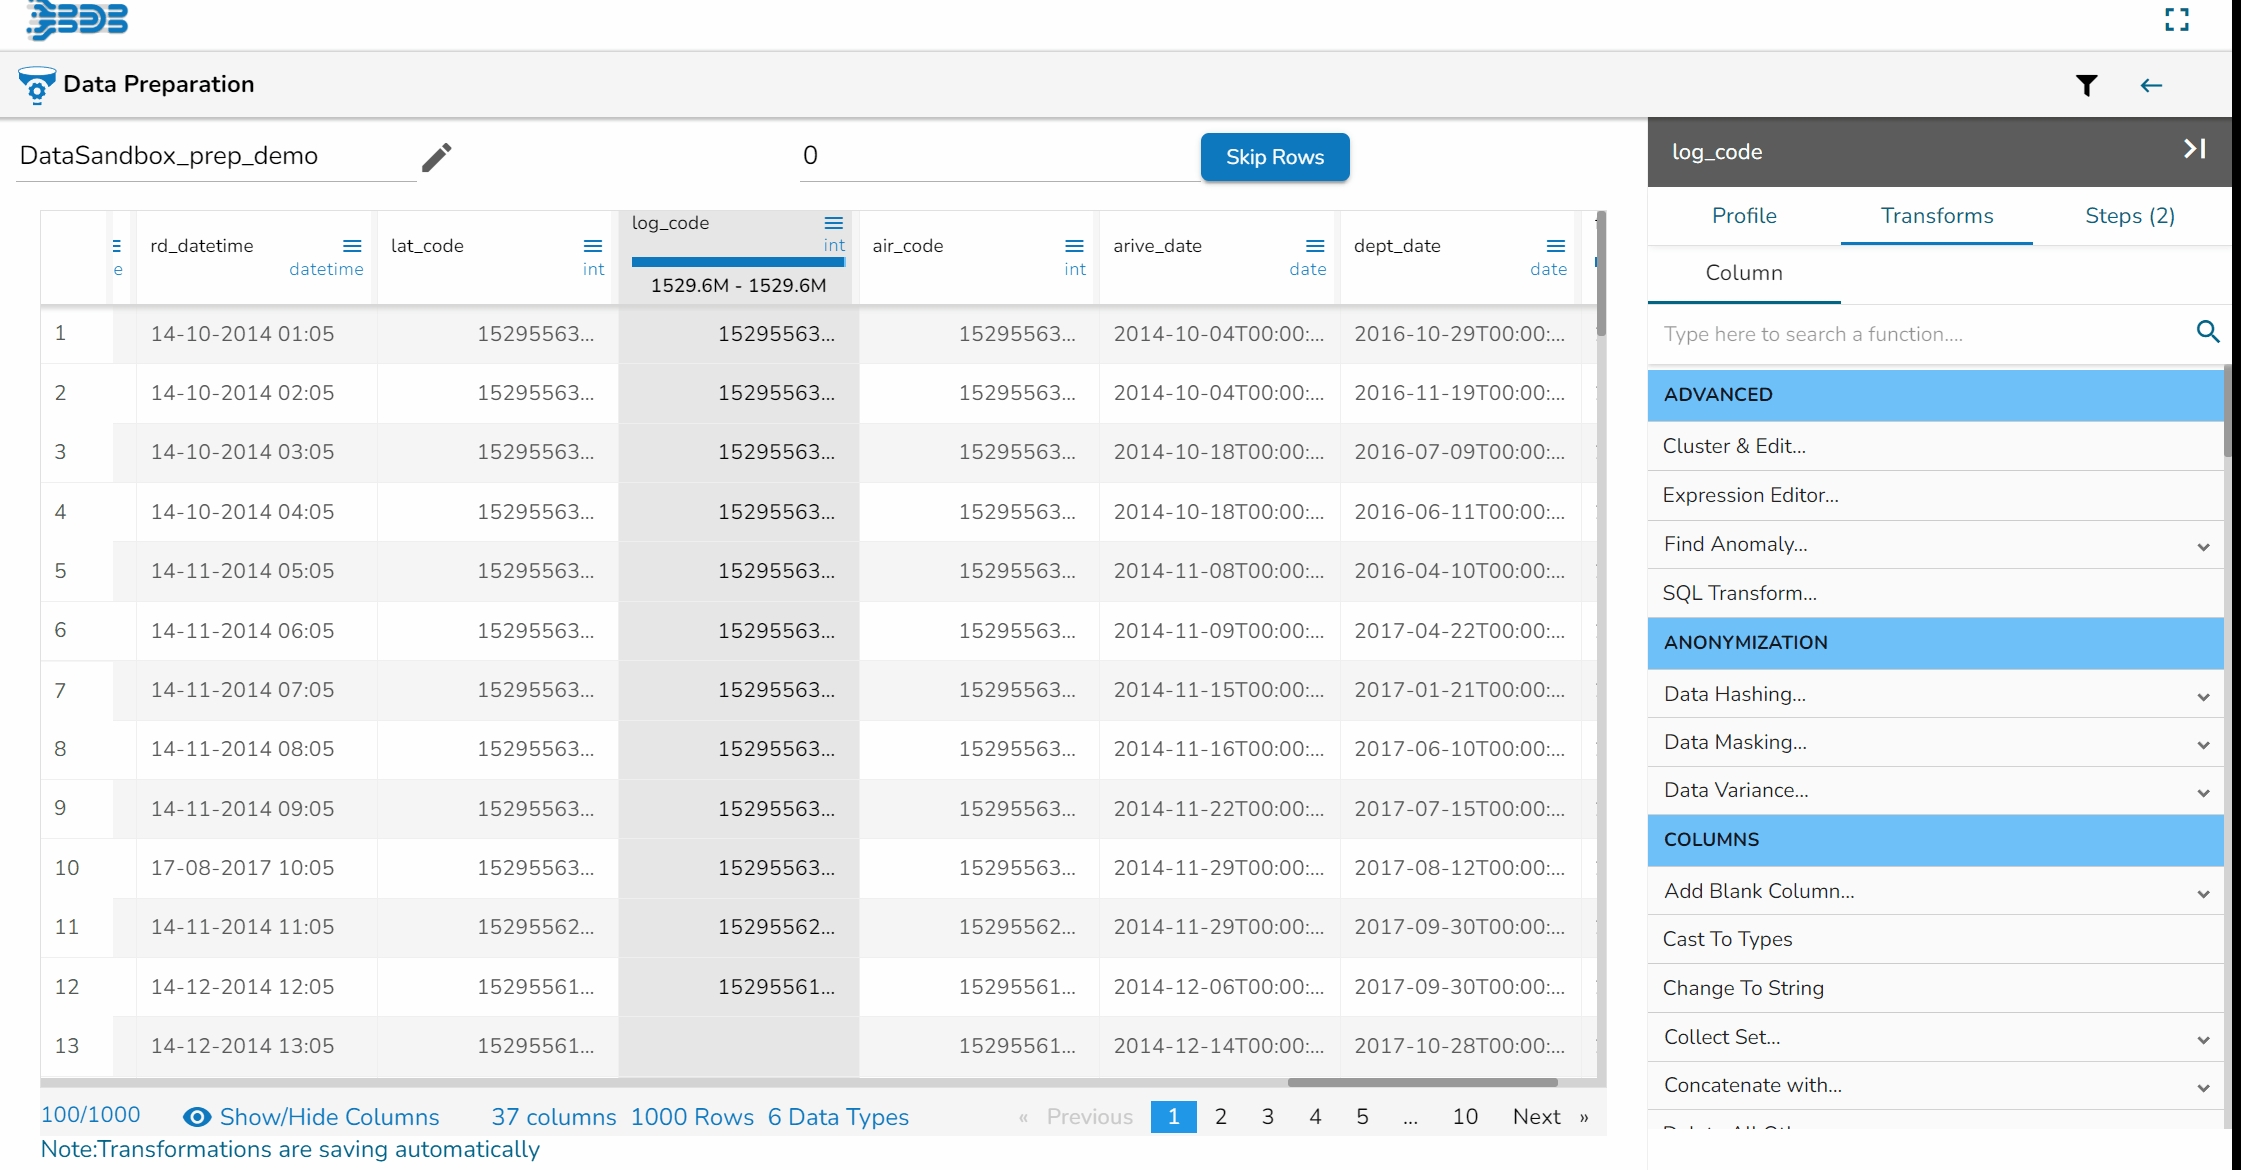The width and height of the screenshot is (2241, 1170).
Task: Expand Data Hashing options
Action: click(x=2203, y=696)
